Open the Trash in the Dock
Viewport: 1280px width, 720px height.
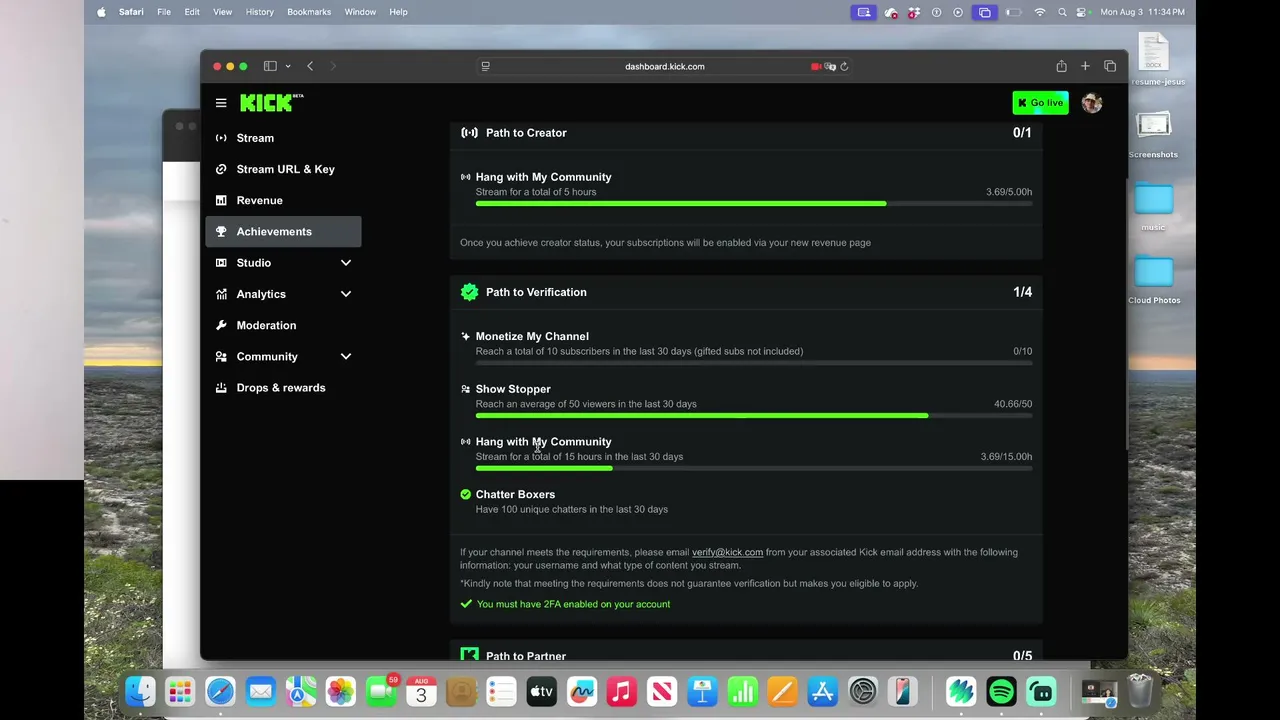(1140, 691)
